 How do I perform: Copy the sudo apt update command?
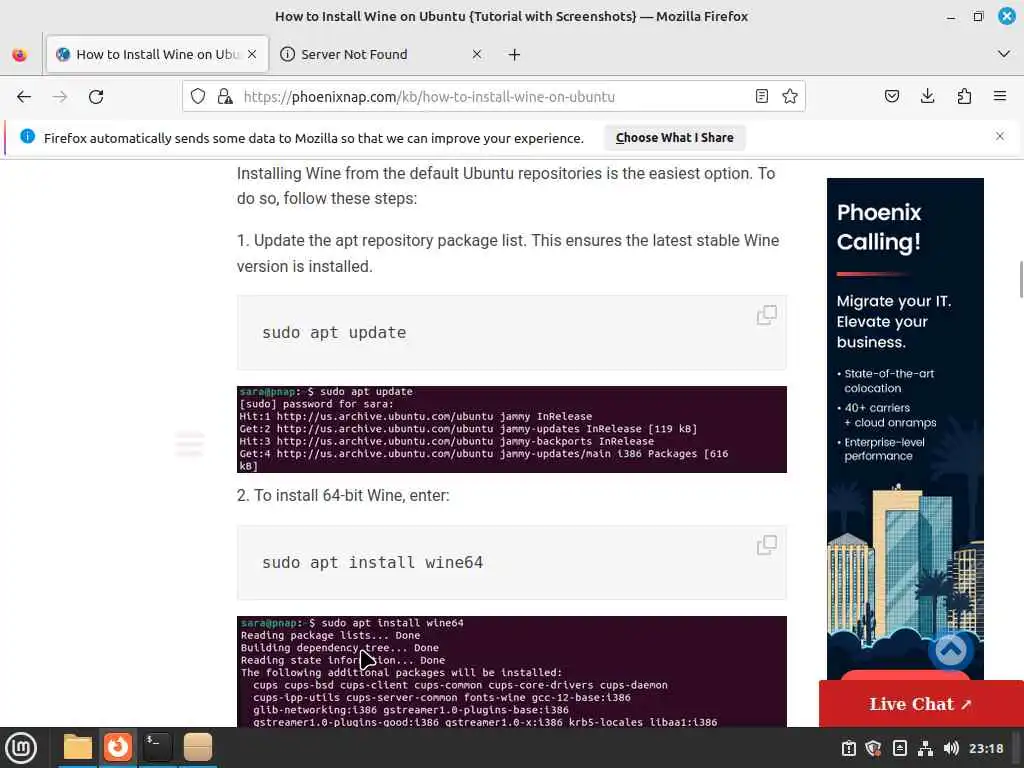coord(767,315)
